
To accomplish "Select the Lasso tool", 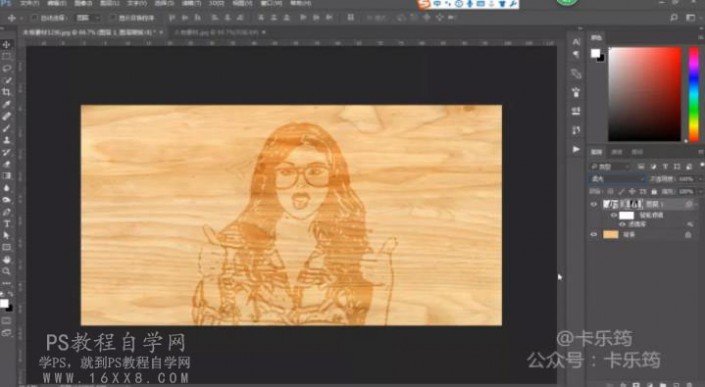I will (x=7, y=68).
